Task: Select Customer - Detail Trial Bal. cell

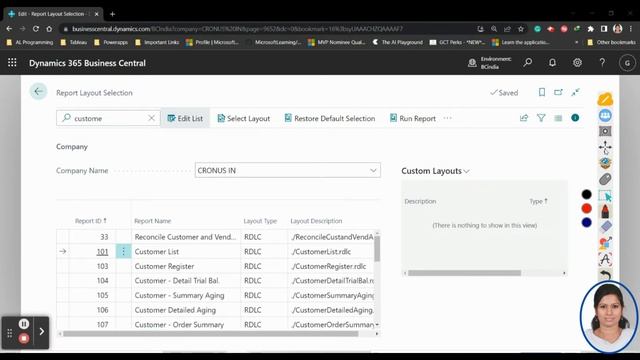Action: [177, 281]
